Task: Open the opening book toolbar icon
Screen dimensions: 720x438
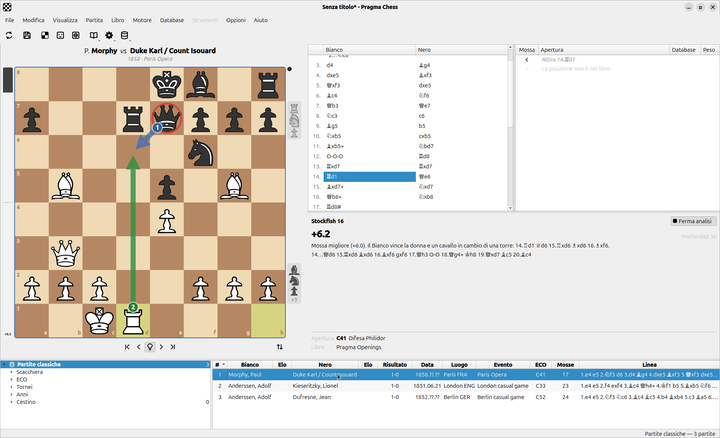Action: pos(94,35)
